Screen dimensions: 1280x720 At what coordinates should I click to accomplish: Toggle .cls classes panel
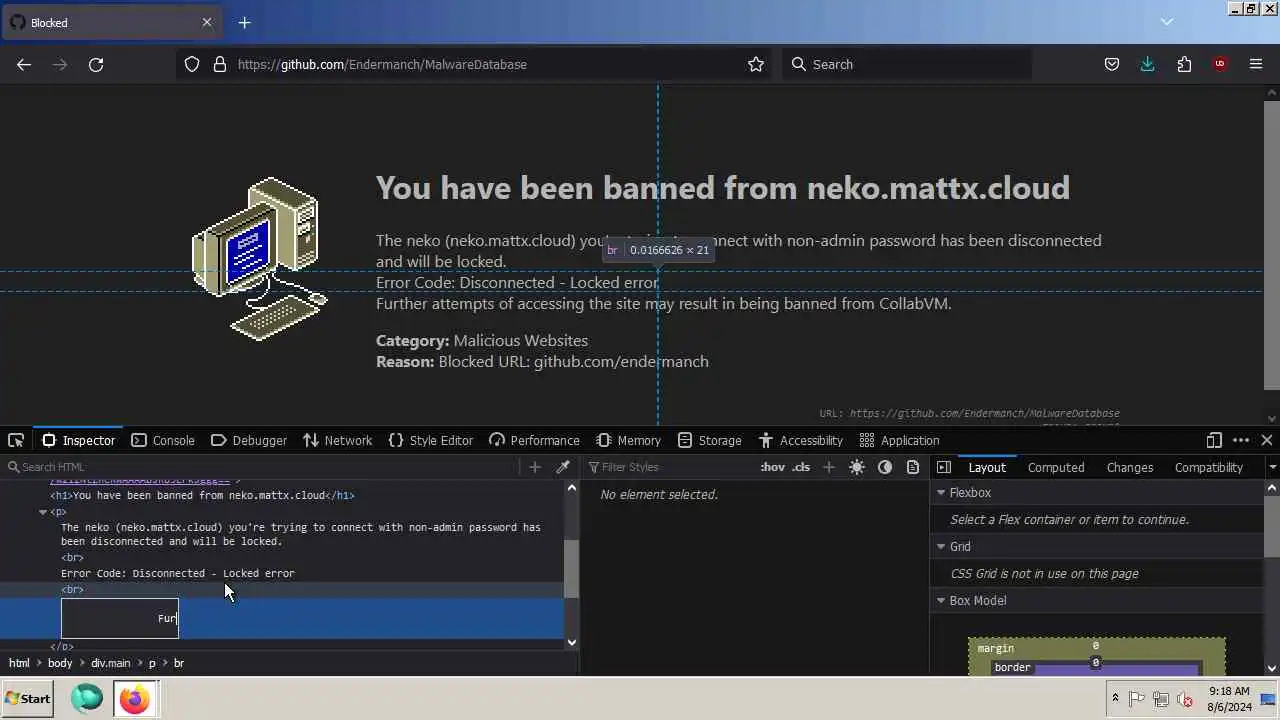click(x=801, y=467)
